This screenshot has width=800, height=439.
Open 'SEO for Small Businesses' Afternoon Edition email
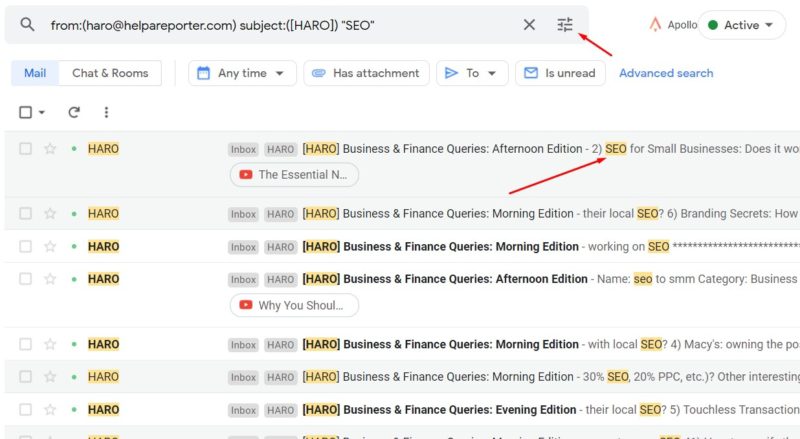tap(402, 164)
